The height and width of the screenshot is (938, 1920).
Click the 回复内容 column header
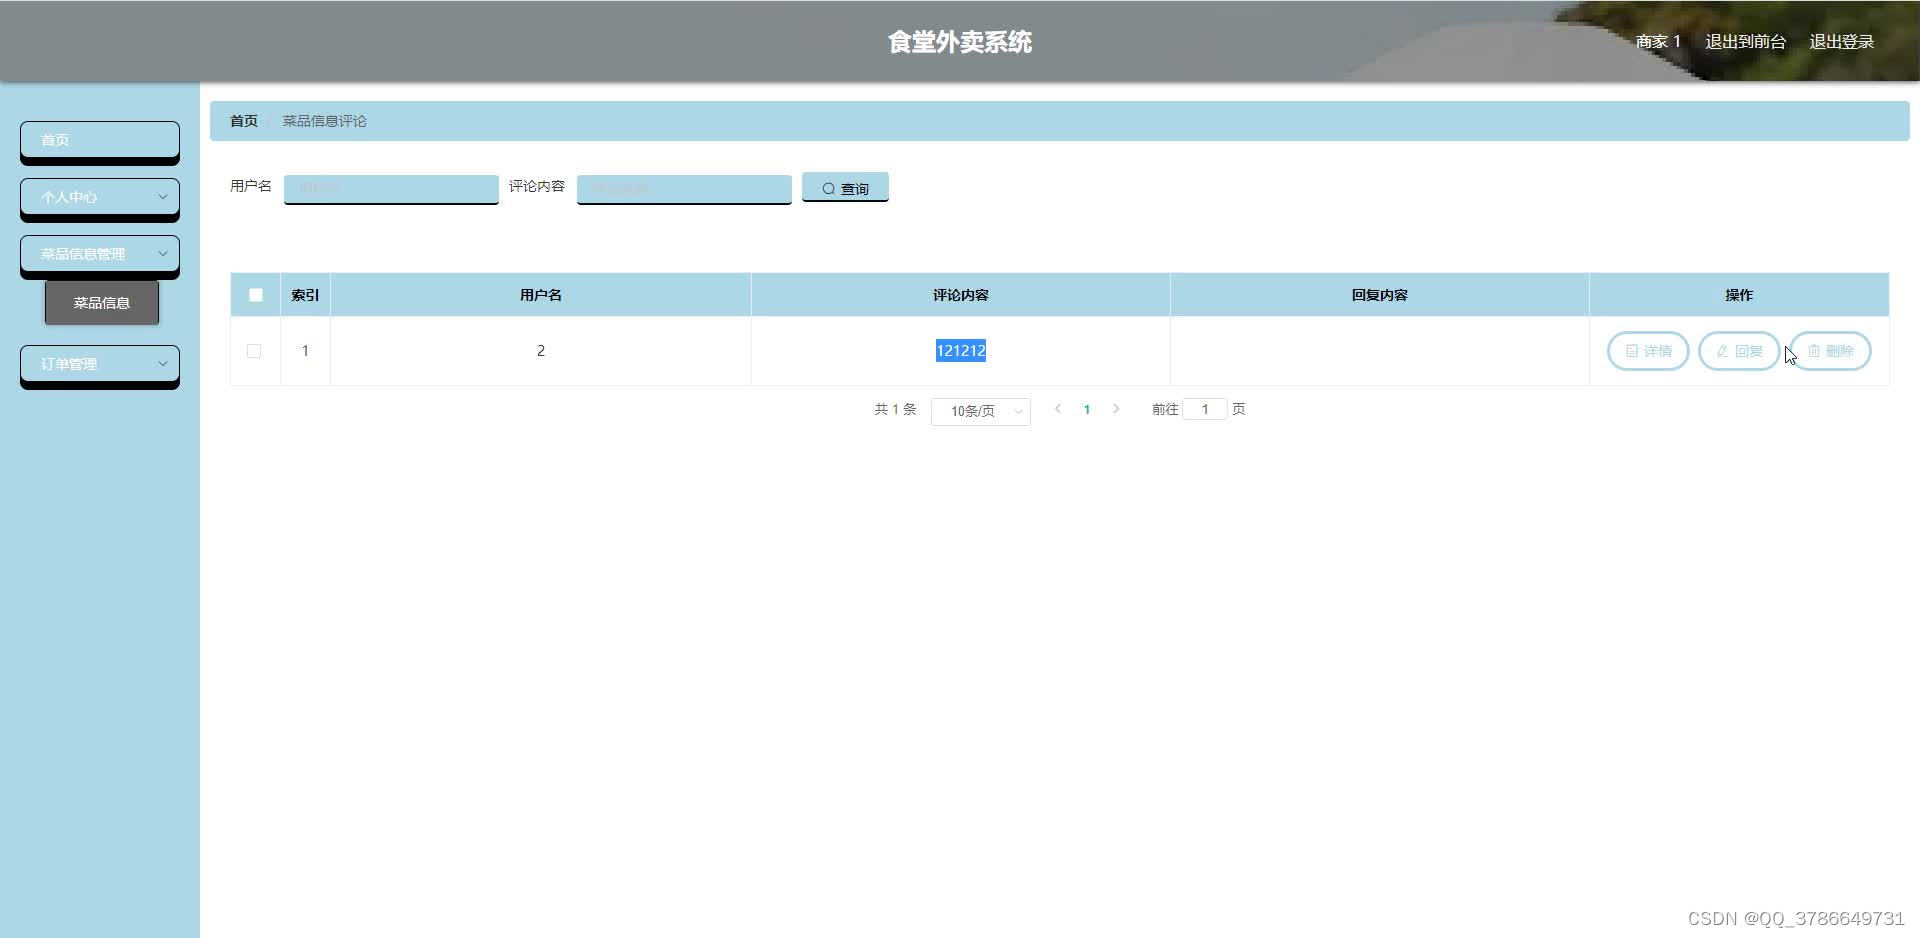pyautogui.click(x=1380, y=295)
